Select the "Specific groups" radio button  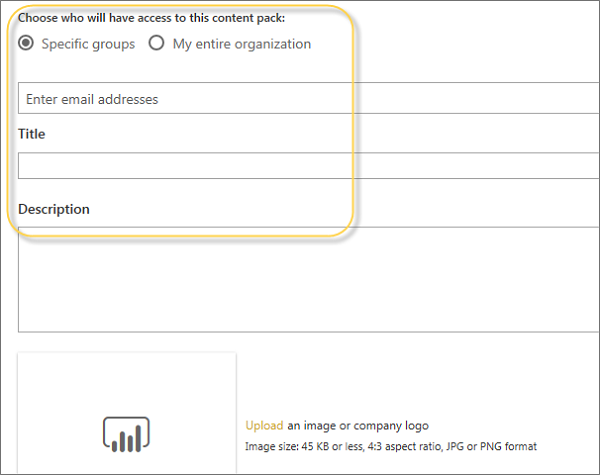point(26,44)
